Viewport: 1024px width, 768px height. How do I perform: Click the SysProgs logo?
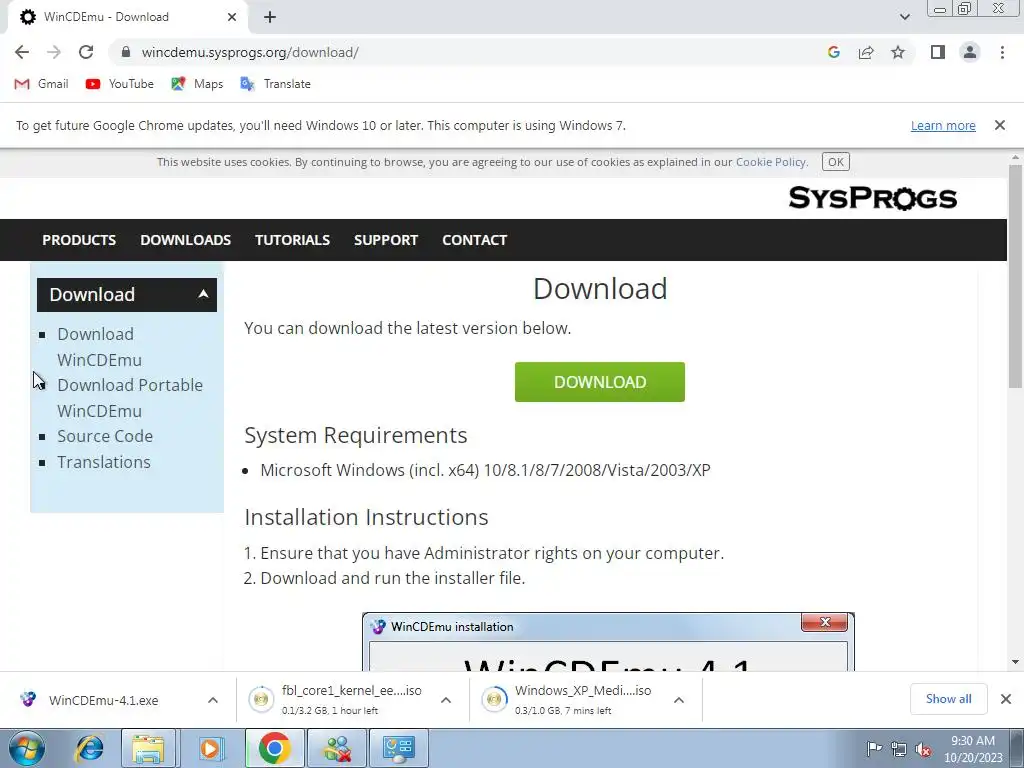point(872,198)
